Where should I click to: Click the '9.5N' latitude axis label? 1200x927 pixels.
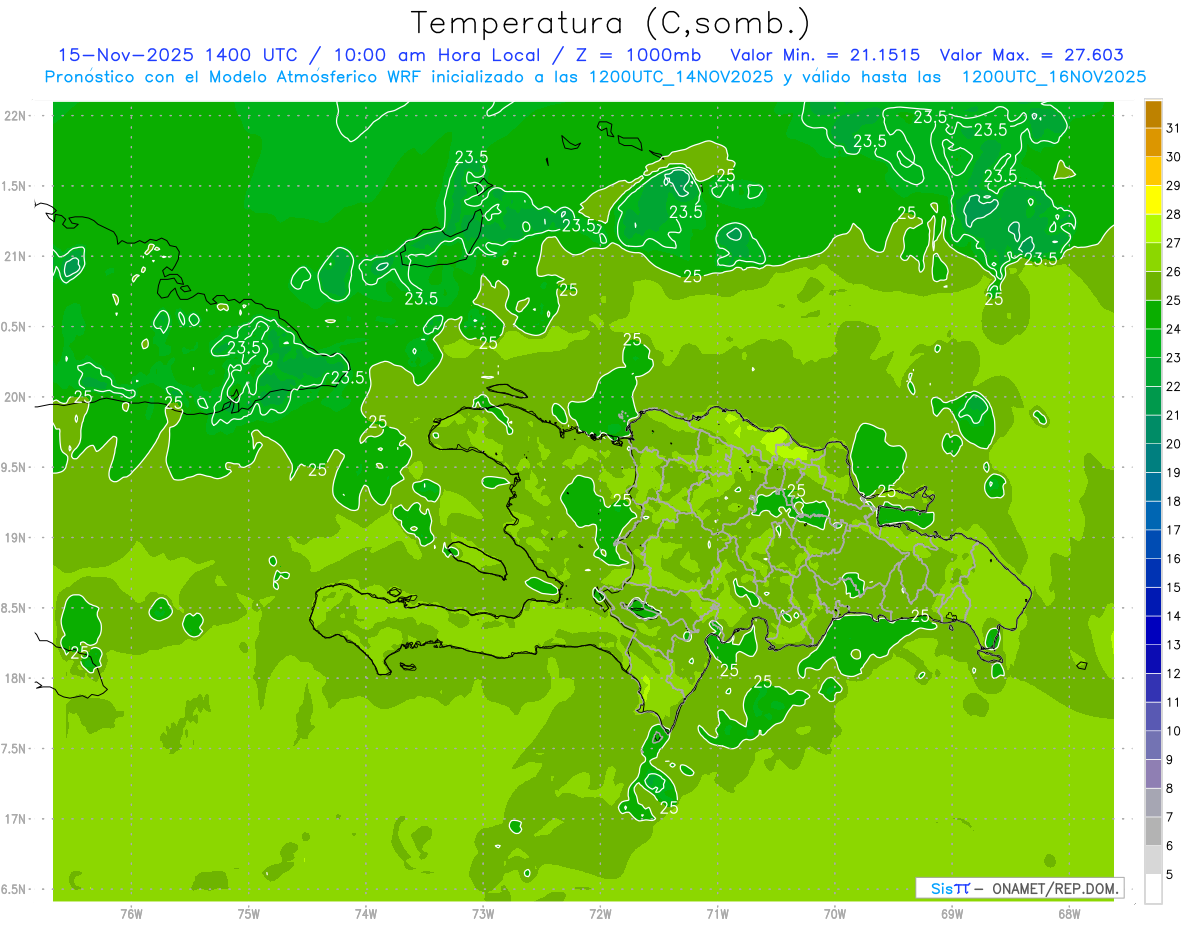pos(15,467)
